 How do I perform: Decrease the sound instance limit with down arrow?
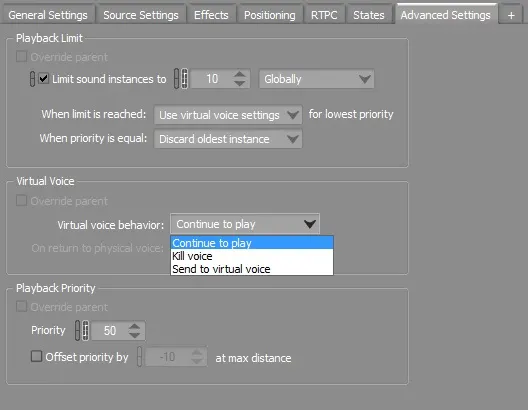[x=240, y=83]
